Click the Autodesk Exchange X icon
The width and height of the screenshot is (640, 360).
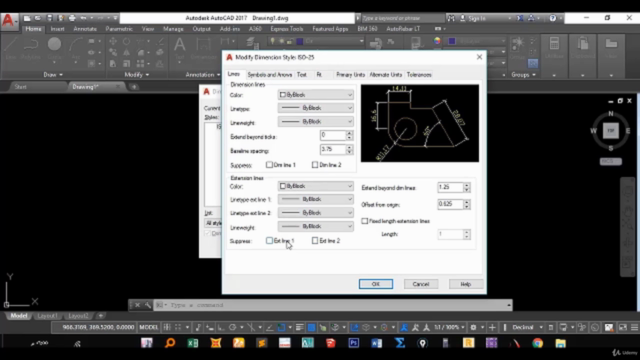[520, 18]
